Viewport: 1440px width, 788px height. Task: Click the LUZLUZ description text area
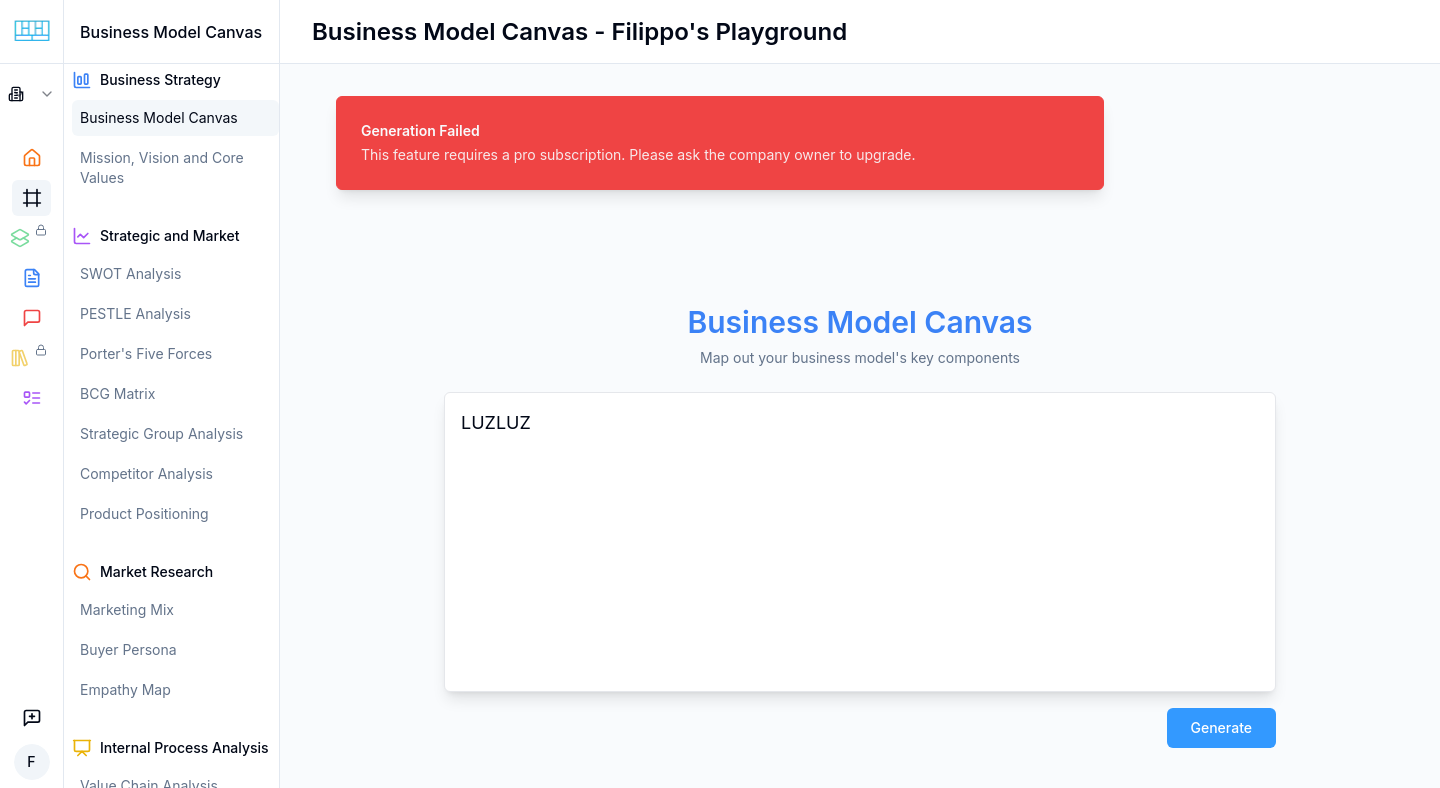pyautogui.click(x=859, y=541)
